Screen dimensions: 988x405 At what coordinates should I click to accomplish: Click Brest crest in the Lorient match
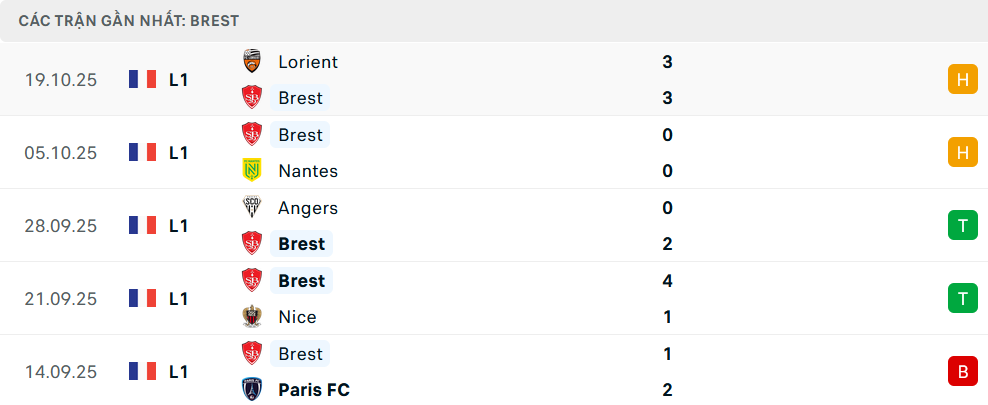tap(252, 98)
